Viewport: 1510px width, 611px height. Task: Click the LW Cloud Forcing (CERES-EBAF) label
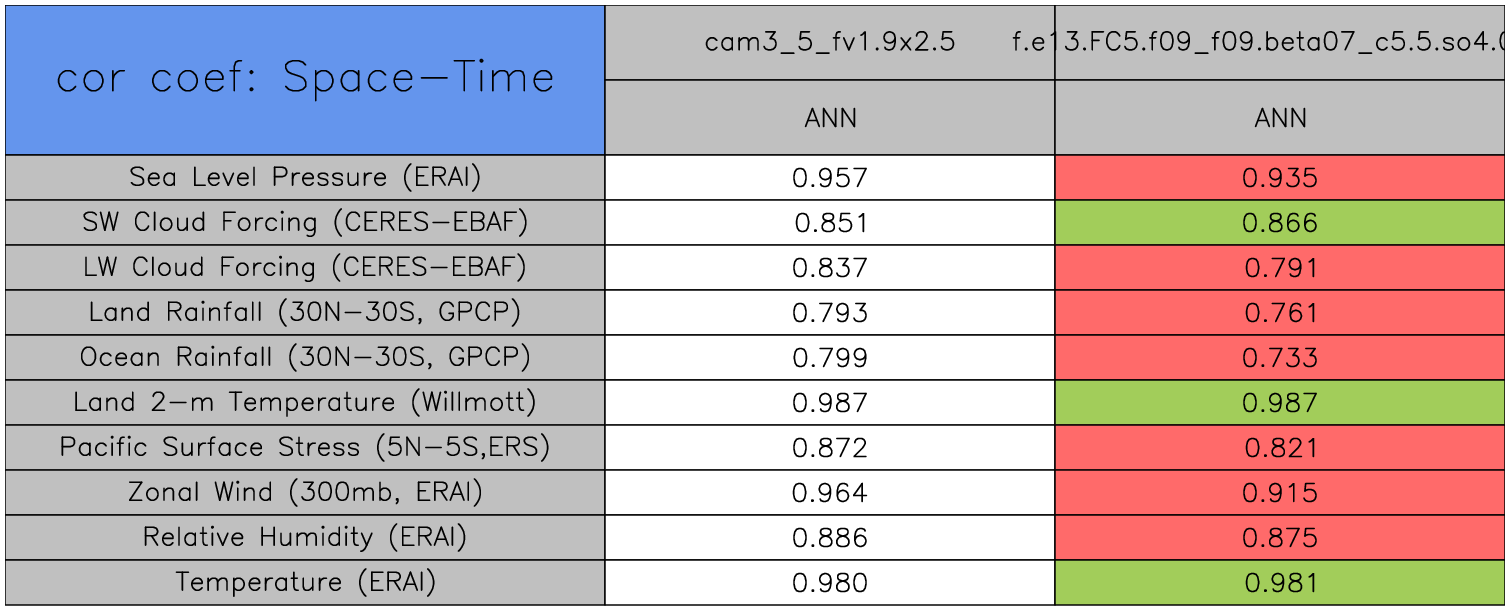tap(305, 267)
